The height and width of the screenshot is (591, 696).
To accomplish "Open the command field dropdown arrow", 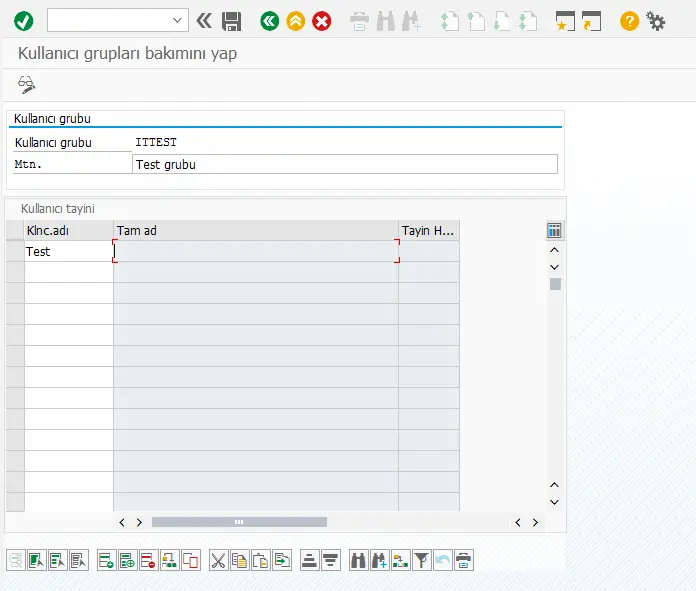I will (x=178, y=20).
